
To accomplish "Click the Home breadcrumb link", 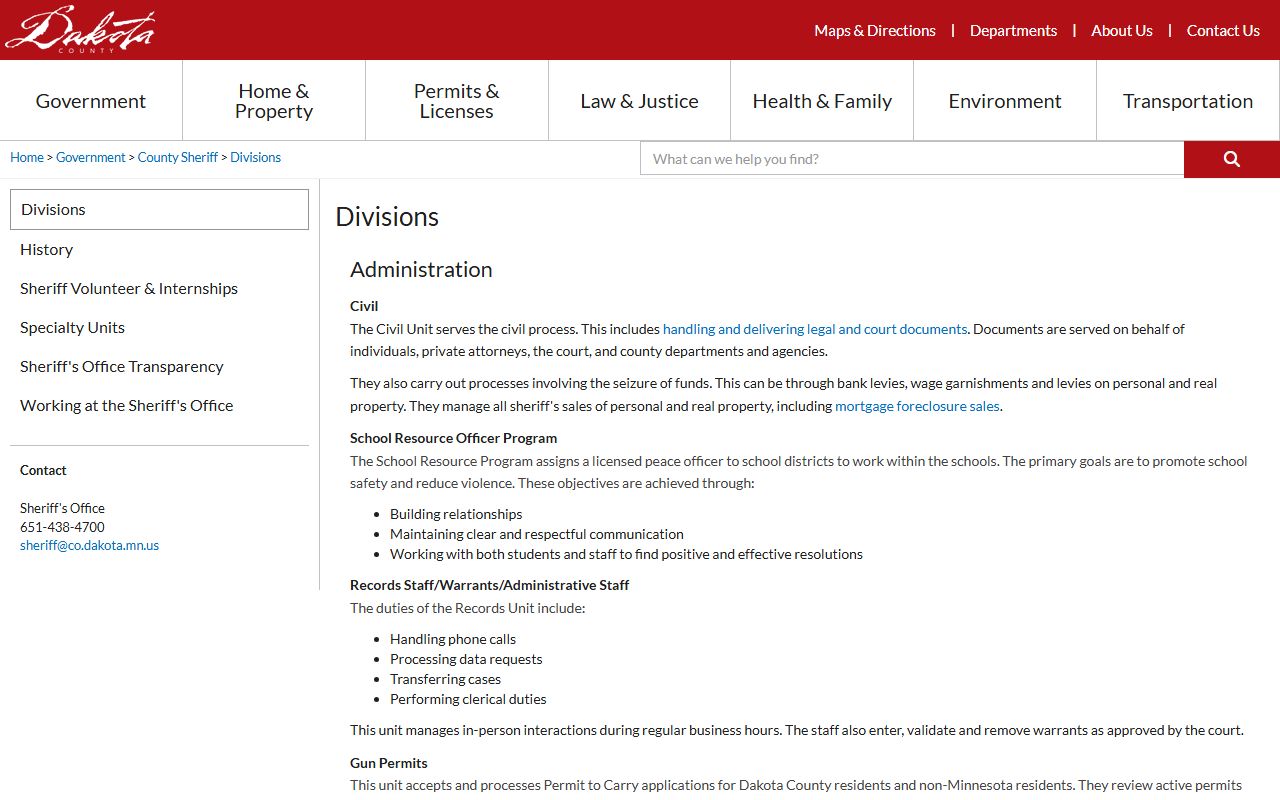I will pos(27,158).
